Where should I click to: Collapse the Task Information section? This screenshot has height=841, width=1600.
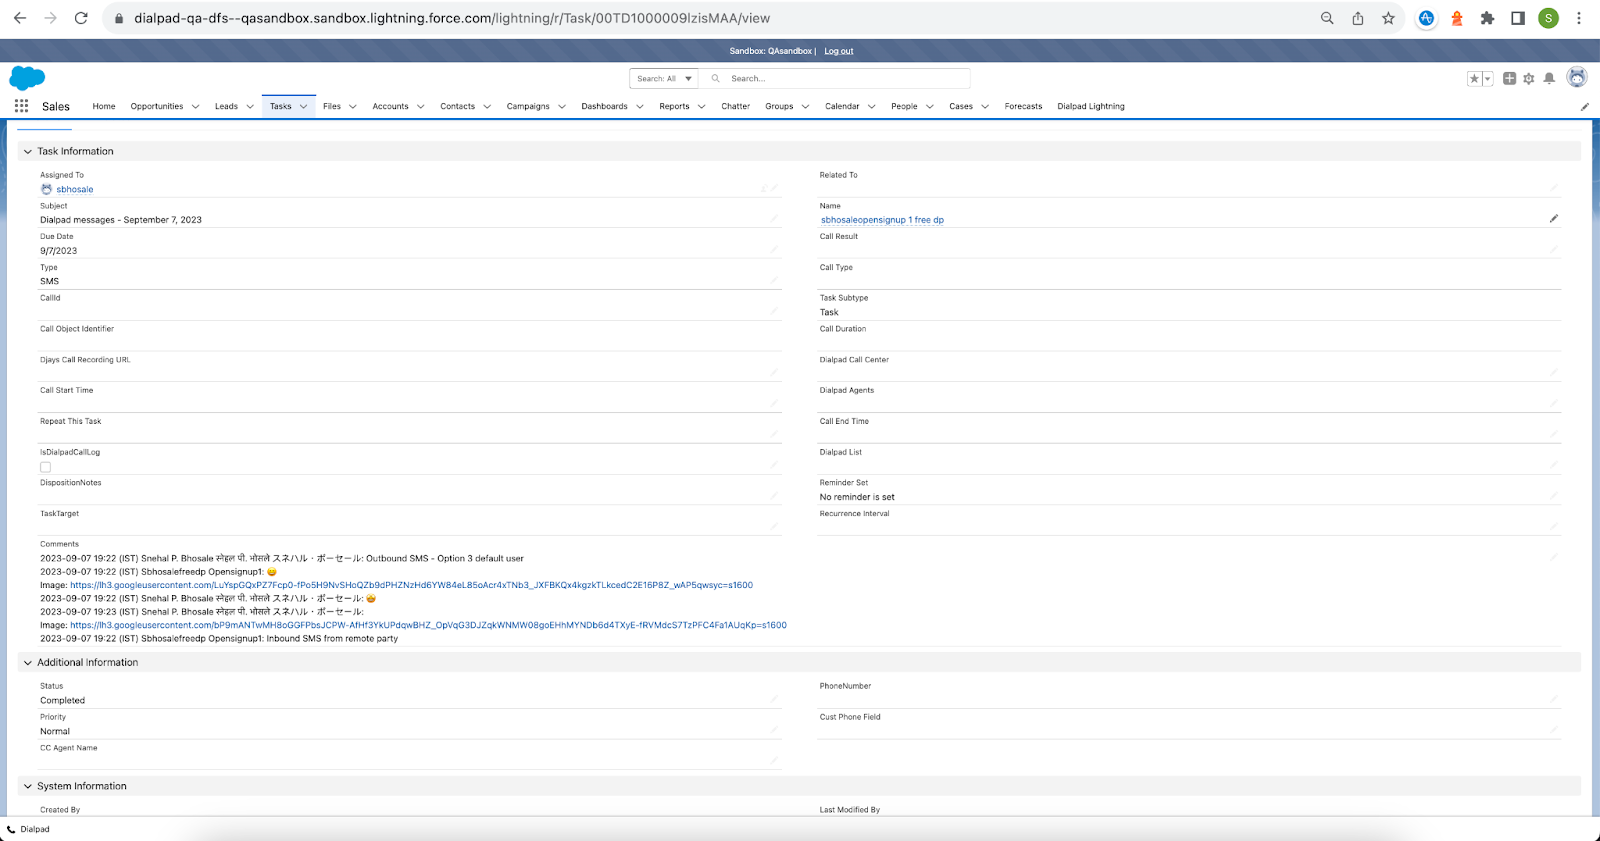28,152
